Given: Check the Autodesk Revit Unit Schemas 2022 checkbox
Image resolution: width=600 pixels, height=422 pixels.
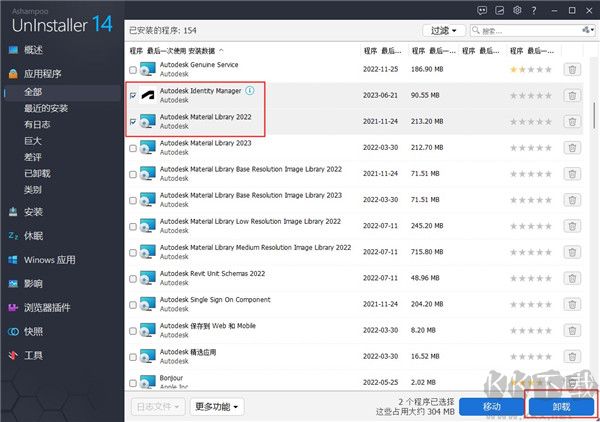Looking at the screenshot, I should [133, 279].
